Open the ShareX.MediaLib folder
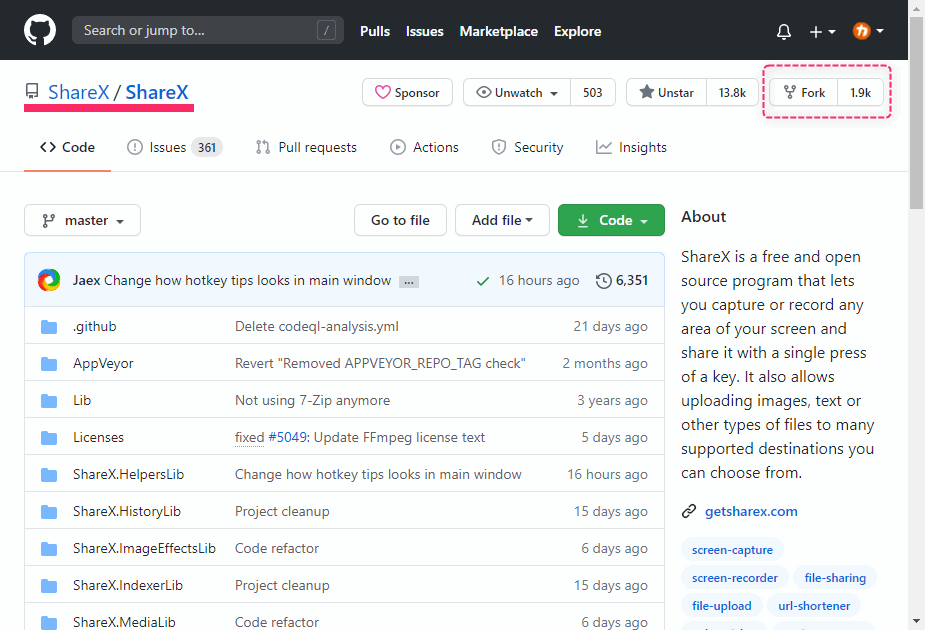The image size is (925, 630). point(124,622)
